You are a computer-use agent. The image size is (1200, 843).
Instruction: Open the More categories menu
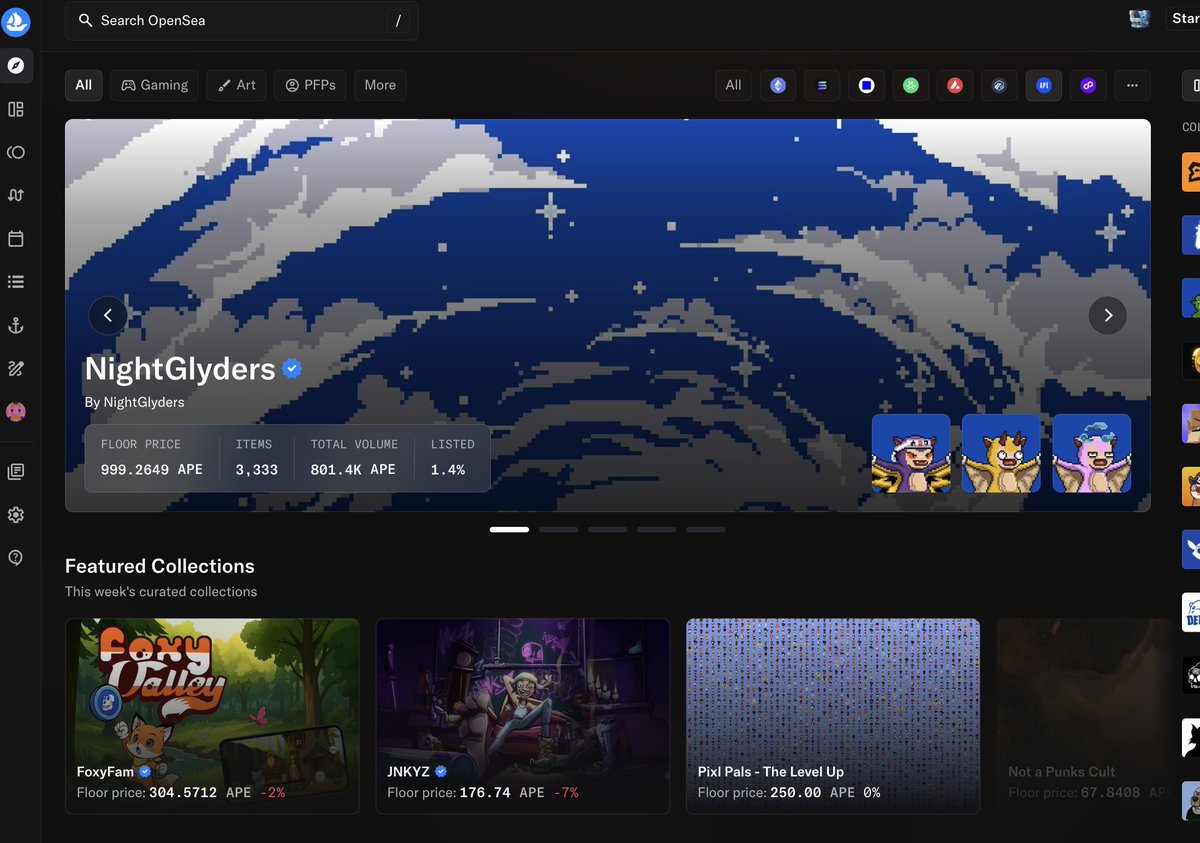point(380,85)
